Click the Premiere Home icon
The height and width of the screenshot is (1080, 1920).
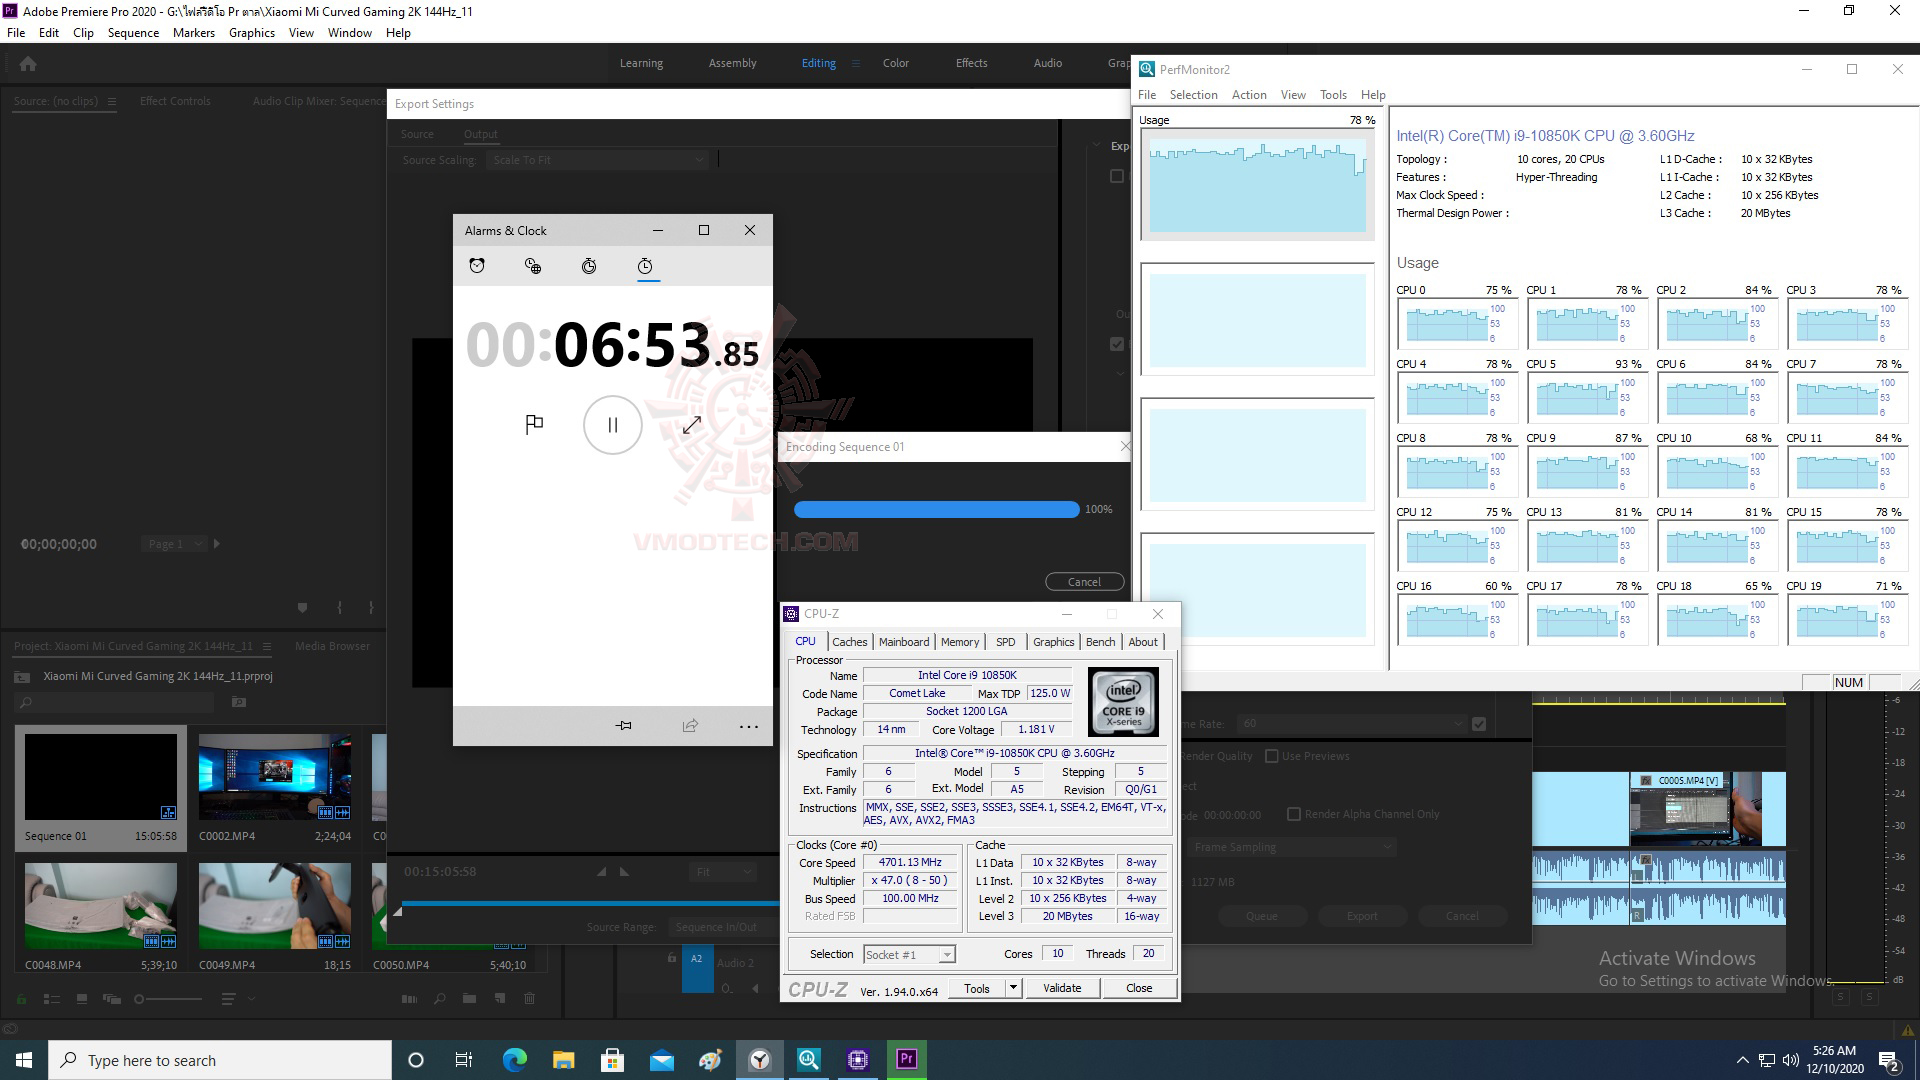(x=28, y=64)
